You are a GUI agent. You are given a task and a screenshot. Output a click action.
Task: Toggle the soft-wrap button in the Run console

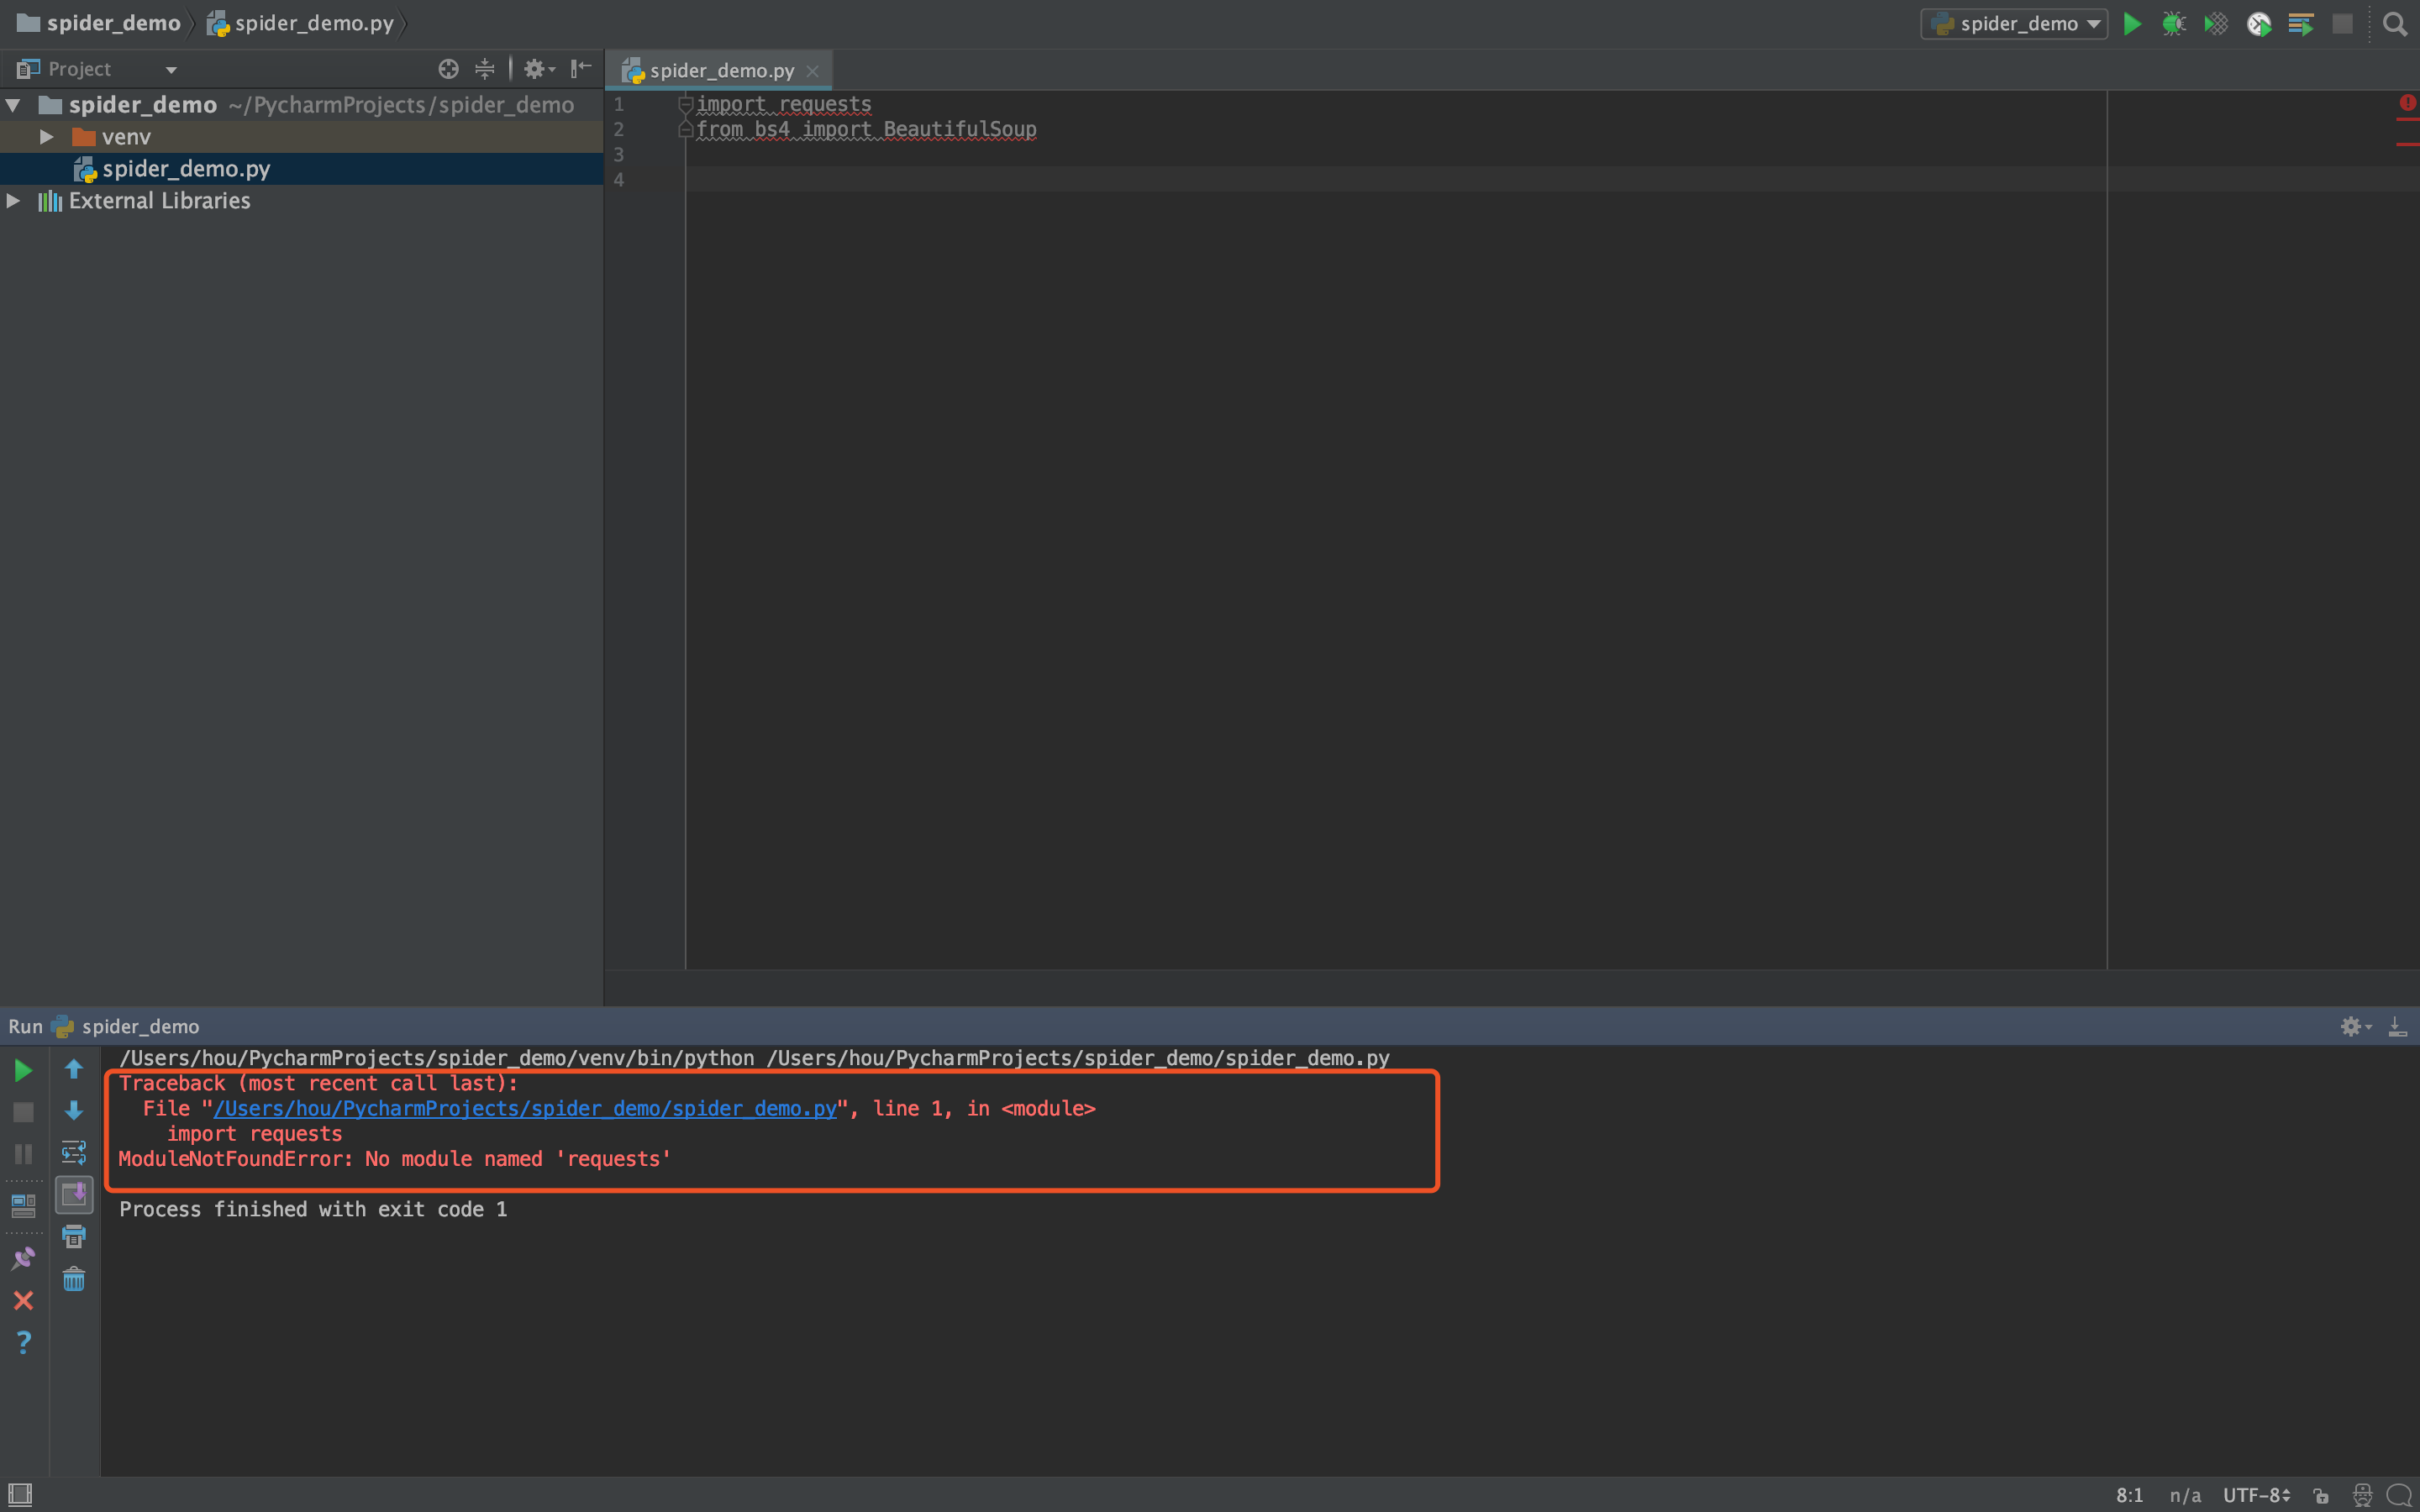pos(74,1152)
